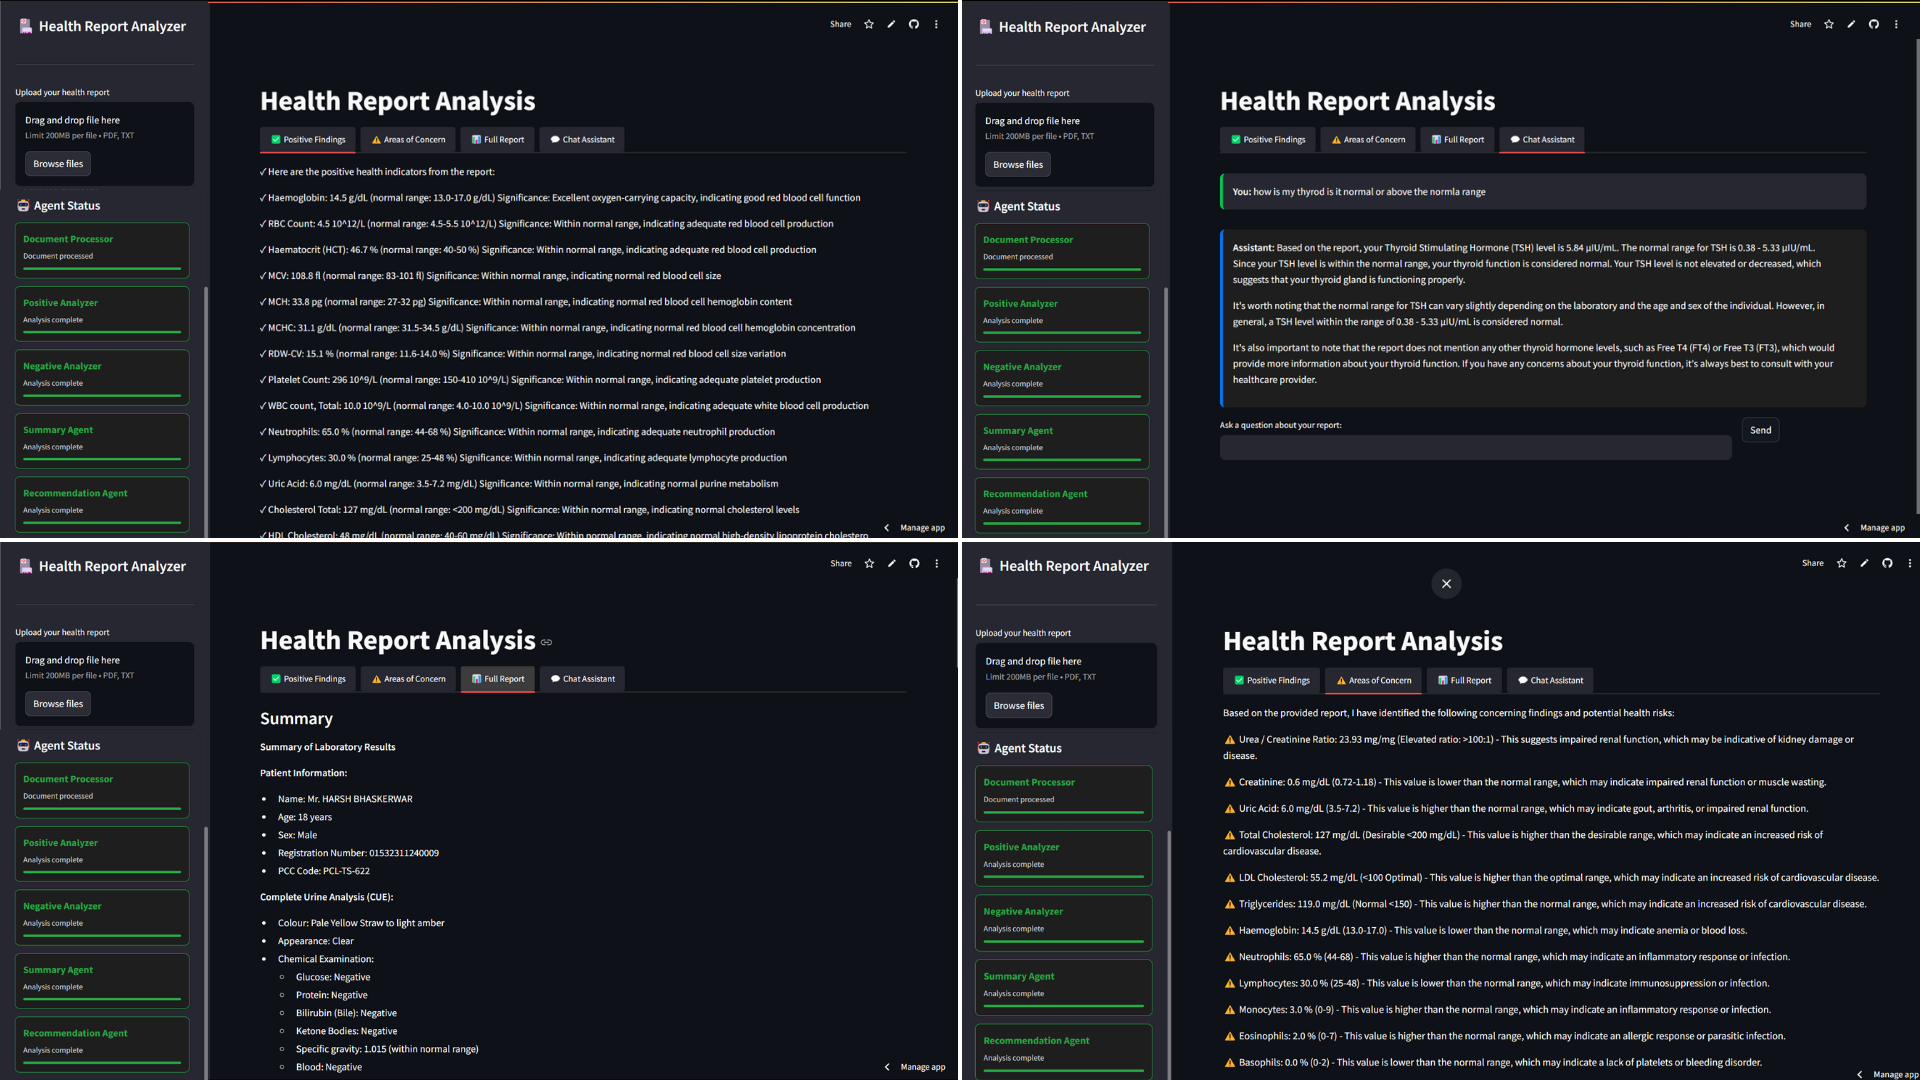
Task: Switch to Chat Assistant tab from the Summary view
Action: click(582, 679)
